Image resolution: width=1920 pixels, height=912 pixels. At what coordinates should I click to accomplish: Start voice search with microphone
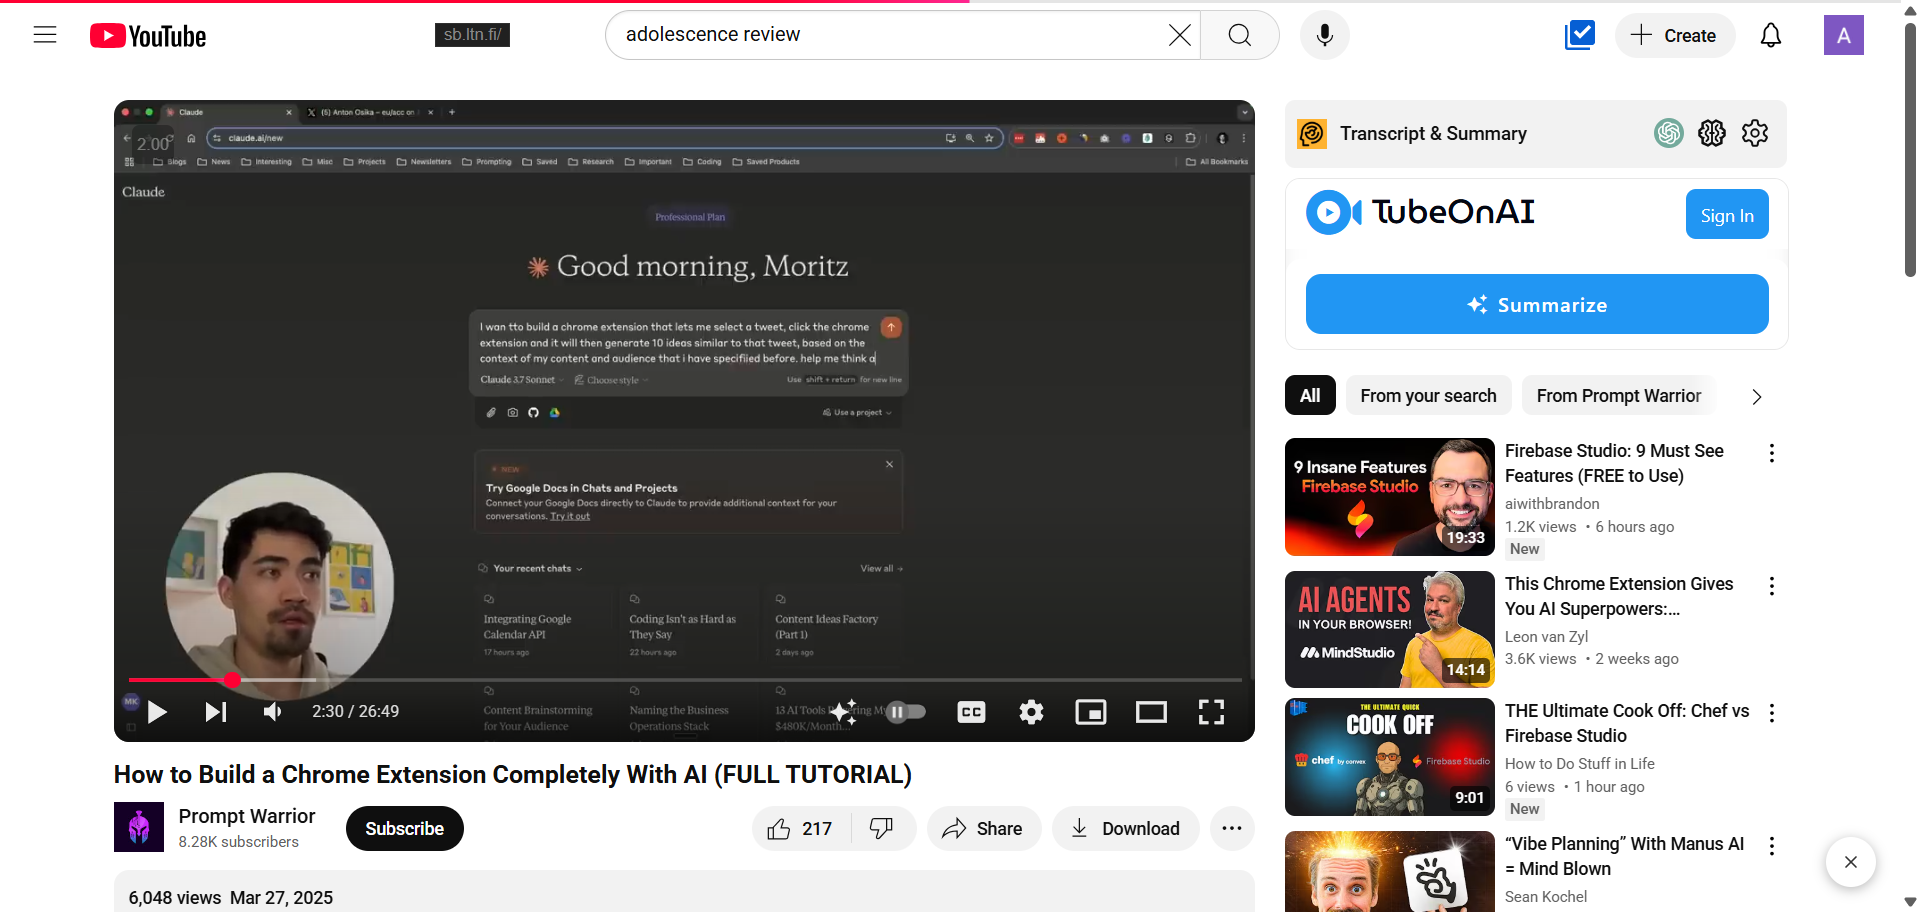[x=1325, y=35]
